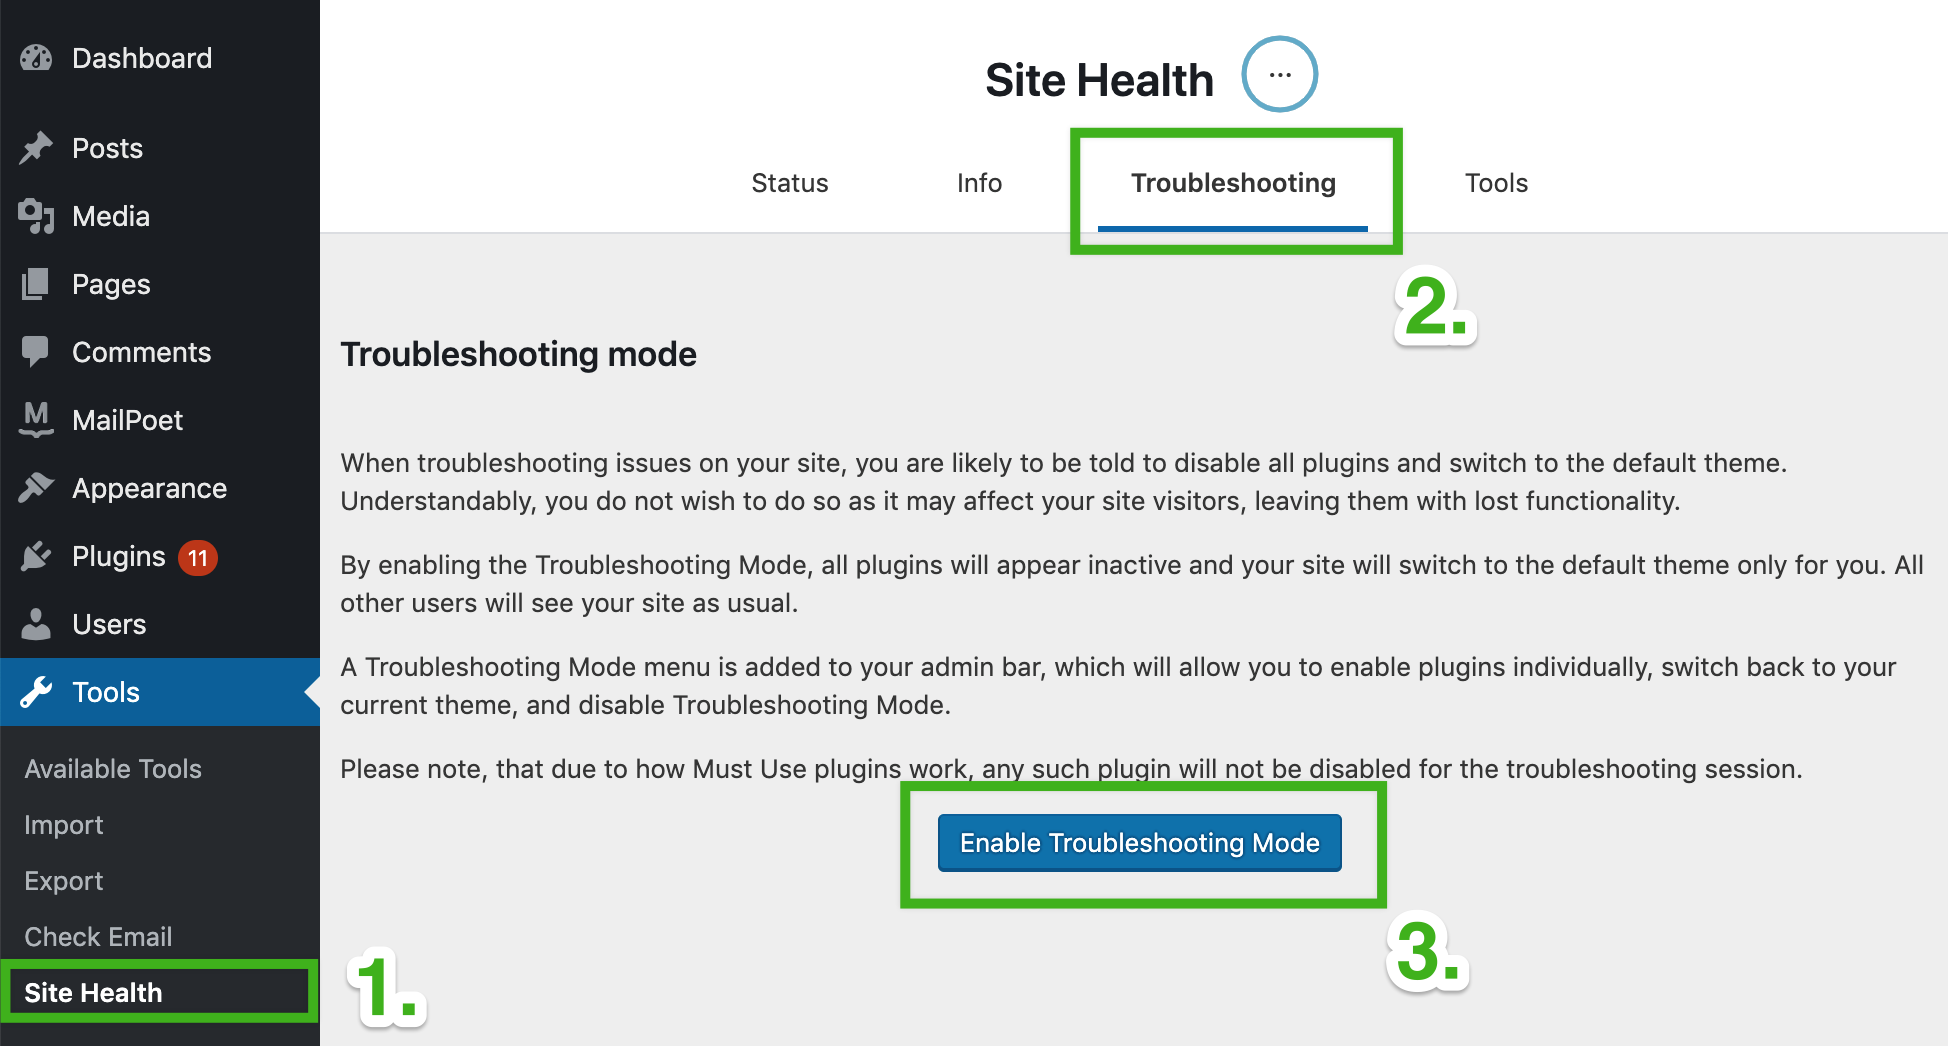
Task: Switch to the Status tab
Action: click(x=789, y=183)
